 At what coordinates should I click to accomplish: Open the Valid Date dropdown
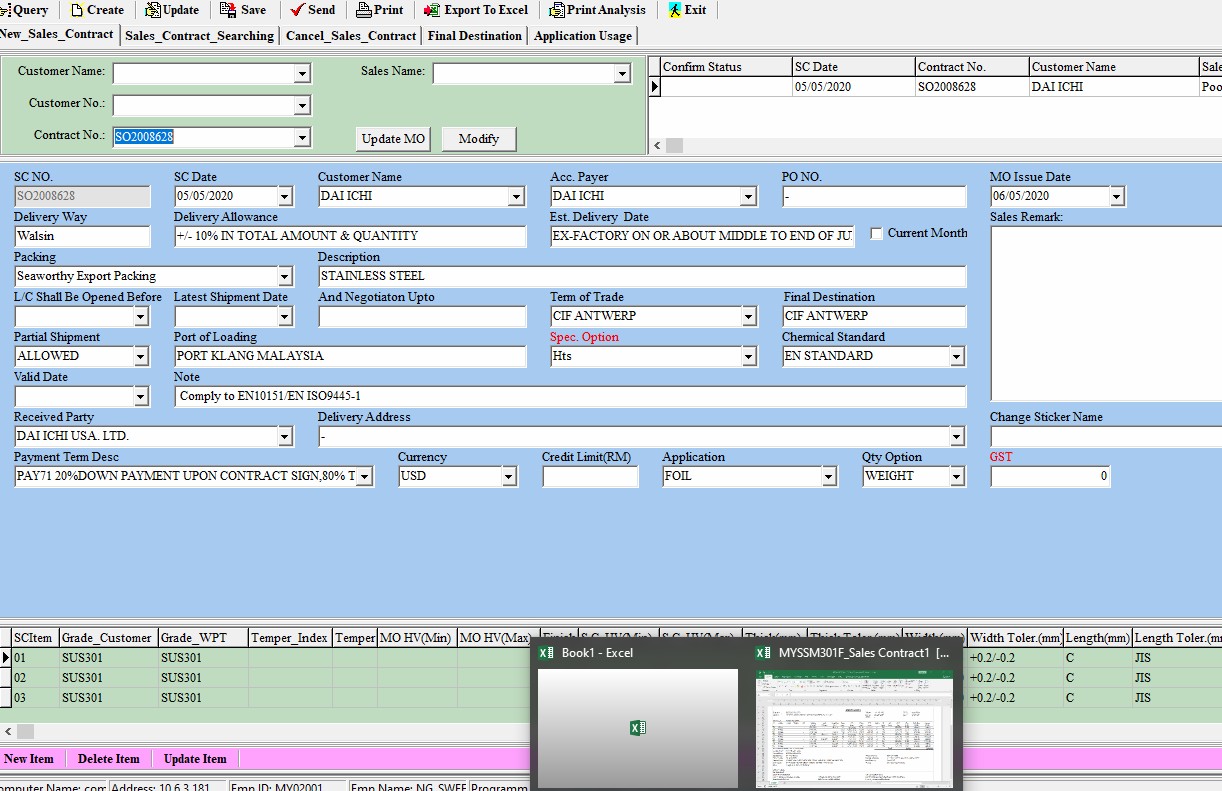coord(141,397)
